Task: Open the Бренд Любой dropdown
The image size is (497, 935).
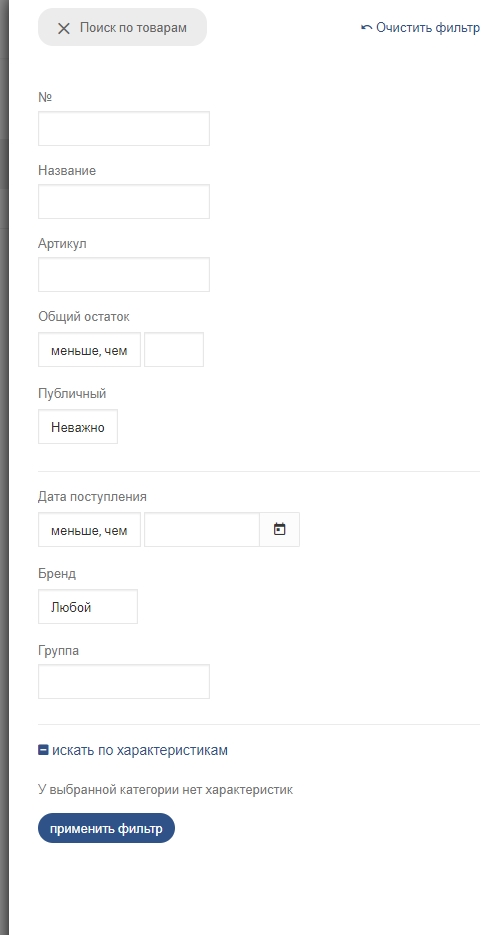Action: pos(88,607)
